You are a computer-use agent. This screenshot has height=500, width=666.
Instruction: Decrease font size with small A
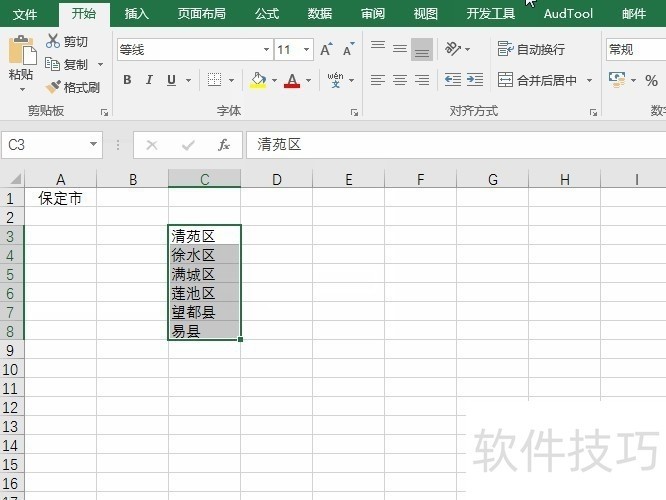pos(348,50)
